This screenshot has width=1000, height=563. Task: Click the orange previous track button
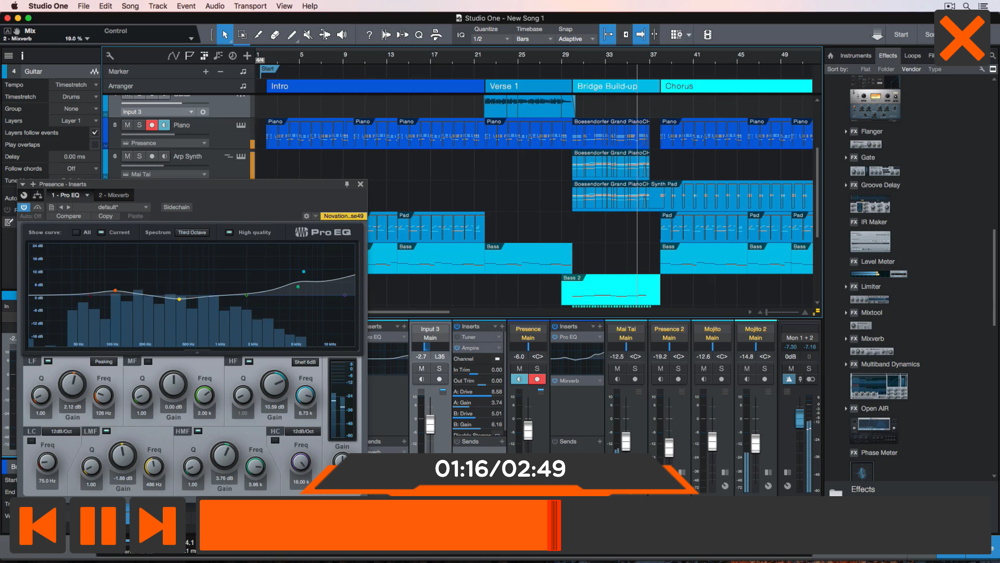pyautogui.click(x=38, y=525)
